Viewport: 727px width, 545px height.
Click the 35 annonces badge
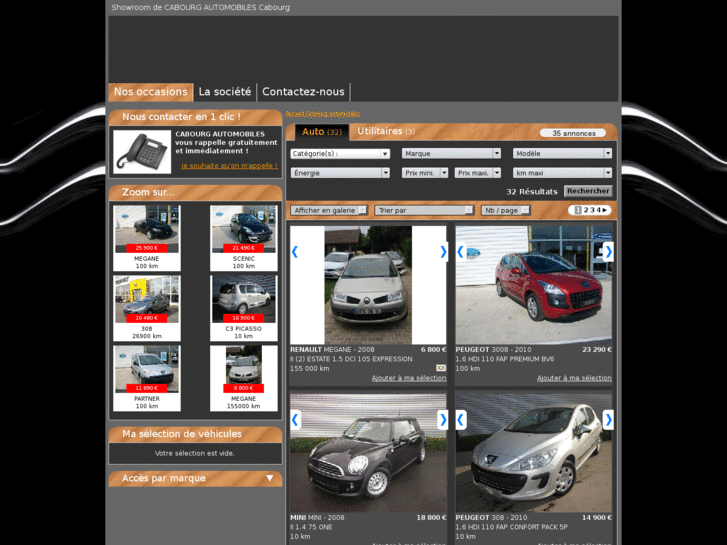[x=573, y=133]
